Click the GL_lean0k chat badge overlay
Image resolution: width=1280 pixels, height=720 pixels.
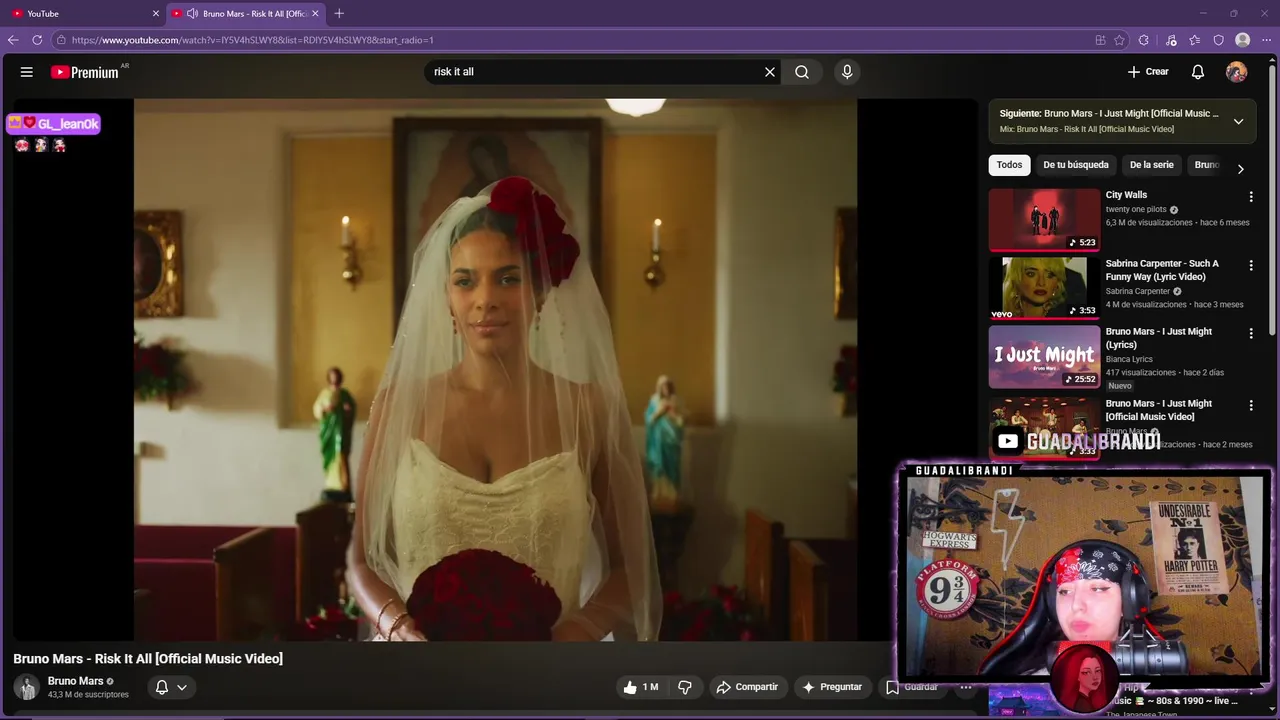tap(53, 124)
